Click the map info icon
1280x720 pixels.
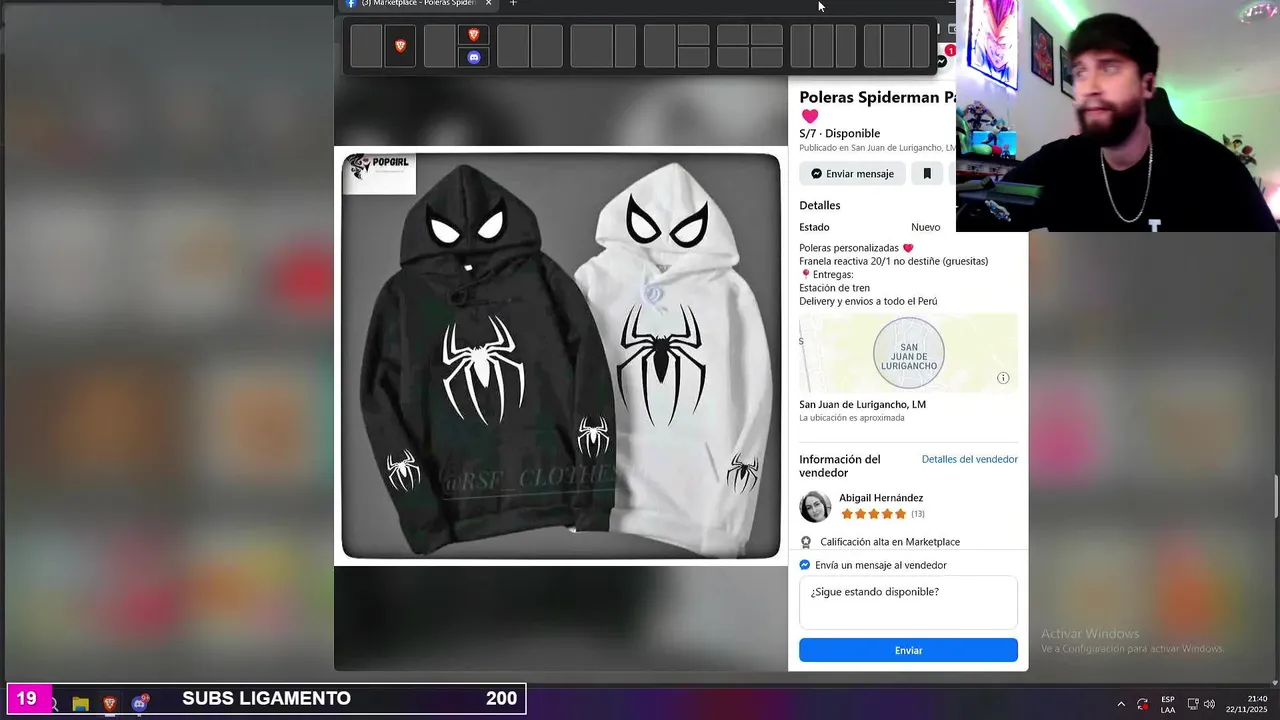tap(1003, 378)
